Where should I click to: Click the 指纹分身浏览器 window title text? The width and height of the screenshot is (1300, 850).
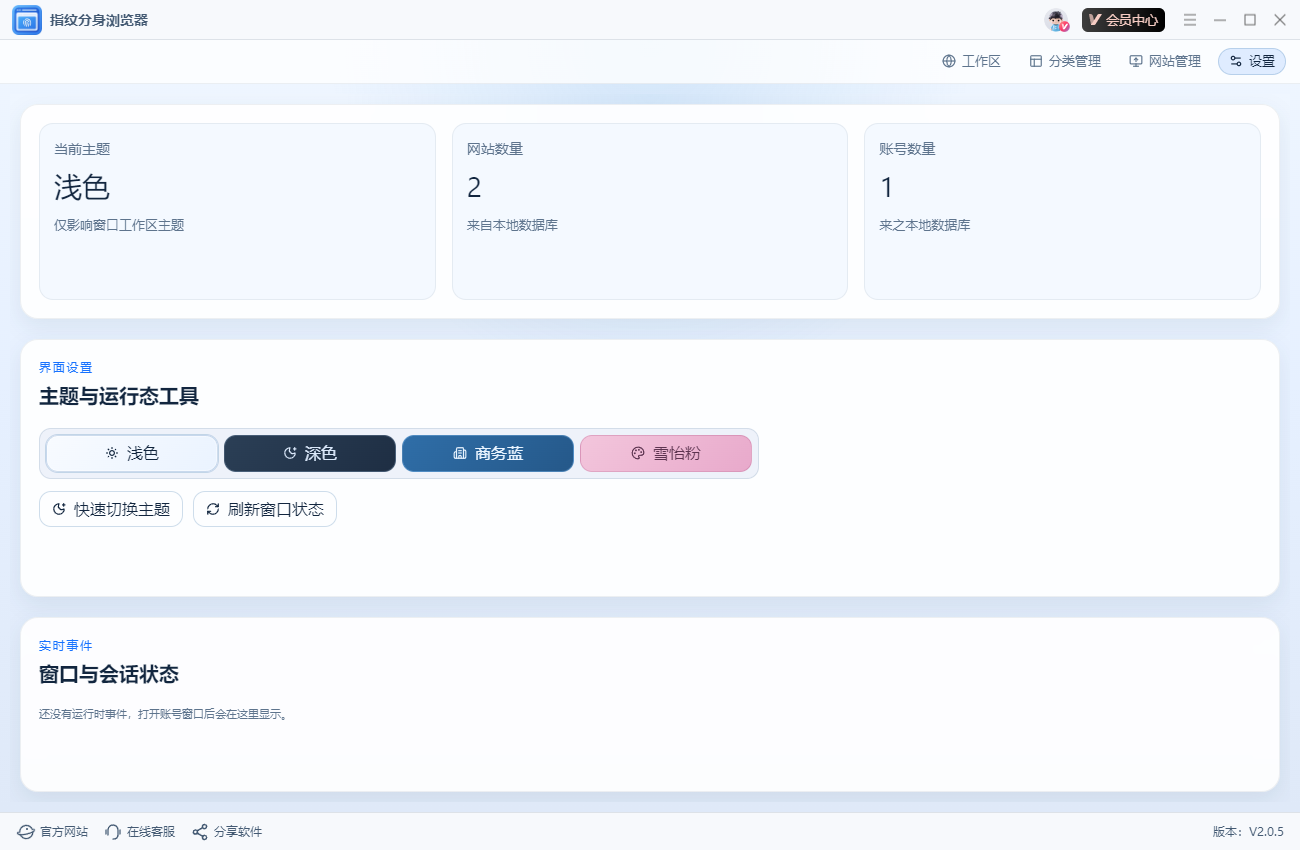[99, 20]
